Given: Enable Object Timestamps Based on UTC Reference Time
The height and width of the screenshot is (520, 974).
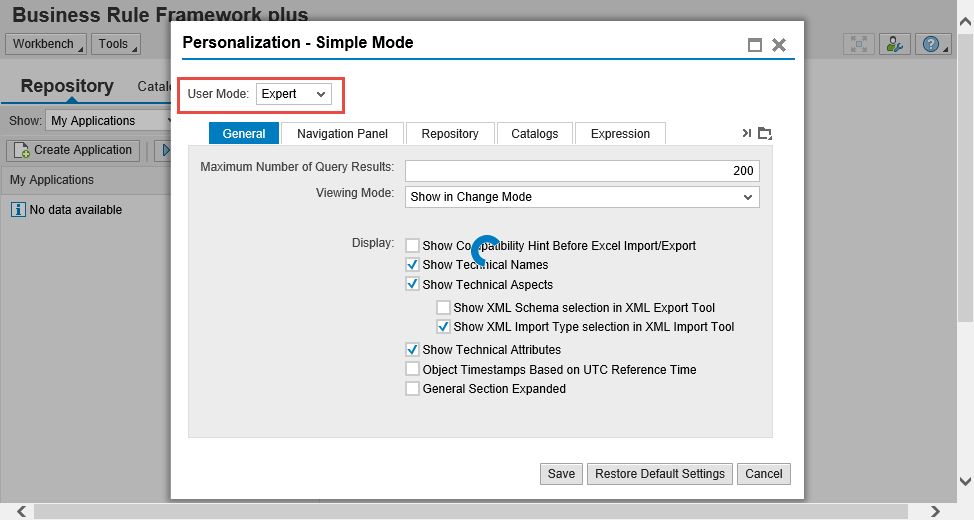Looking at the screenshot, I should point(412,369).
